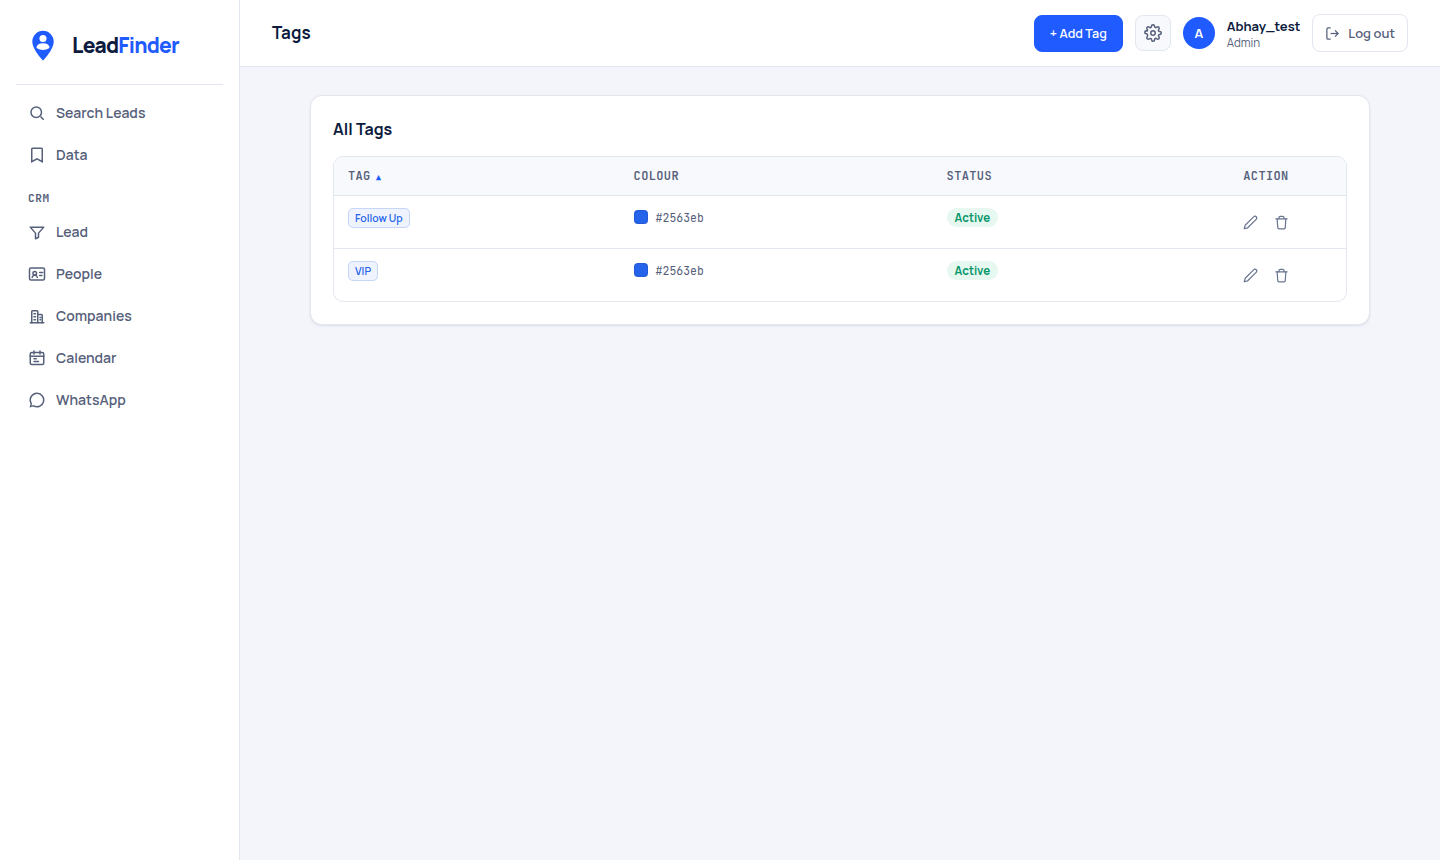The width and height of the screenshot is (1440, 860).
Task: Click the ACTION column header
Action: [x=1266, y=176]
